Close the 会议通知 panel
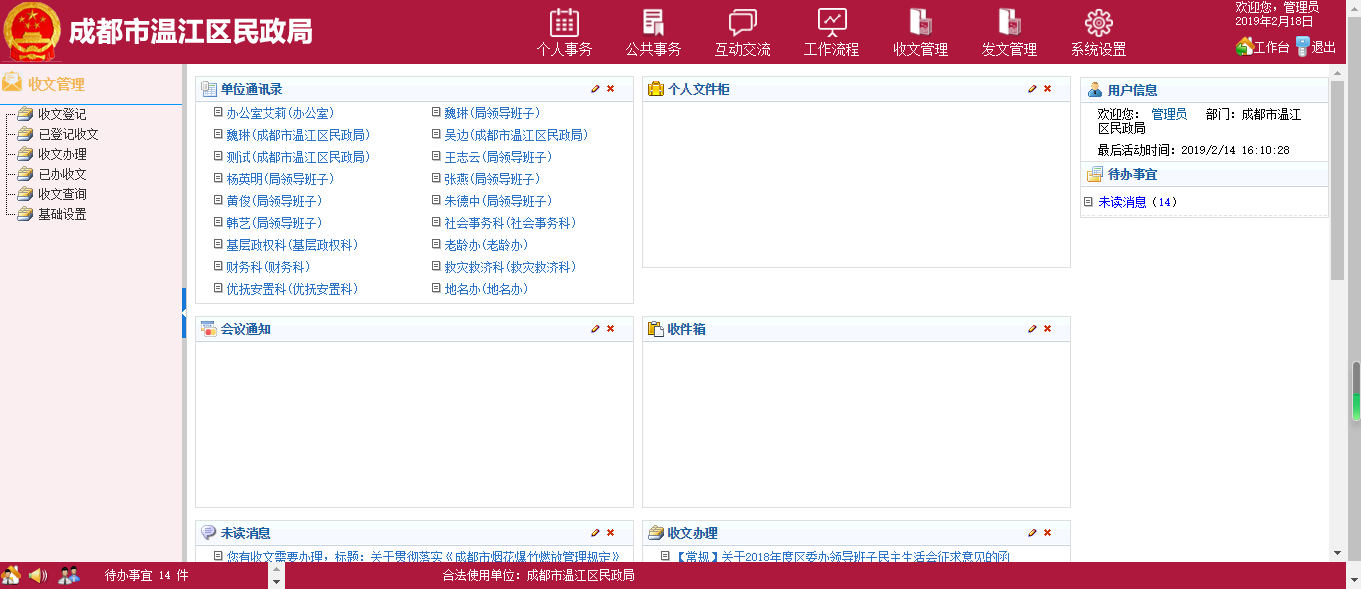Image resolution: width=1361 pixels, height=589 pixels. (611, 329)
